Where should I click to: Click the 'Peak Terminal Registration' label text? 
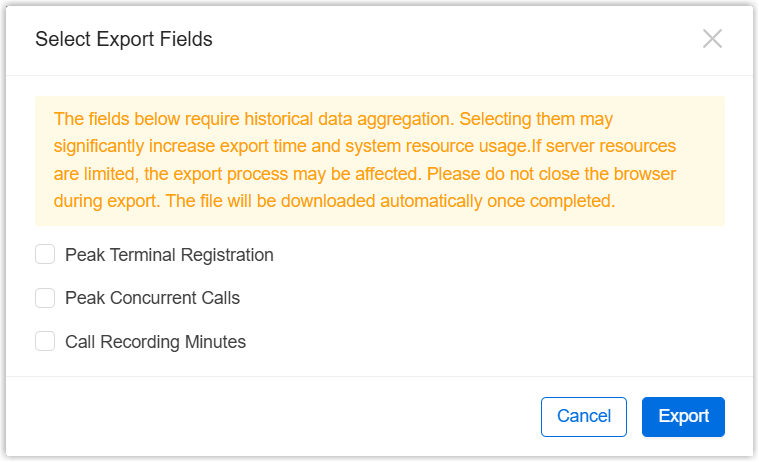coord(169,255)
